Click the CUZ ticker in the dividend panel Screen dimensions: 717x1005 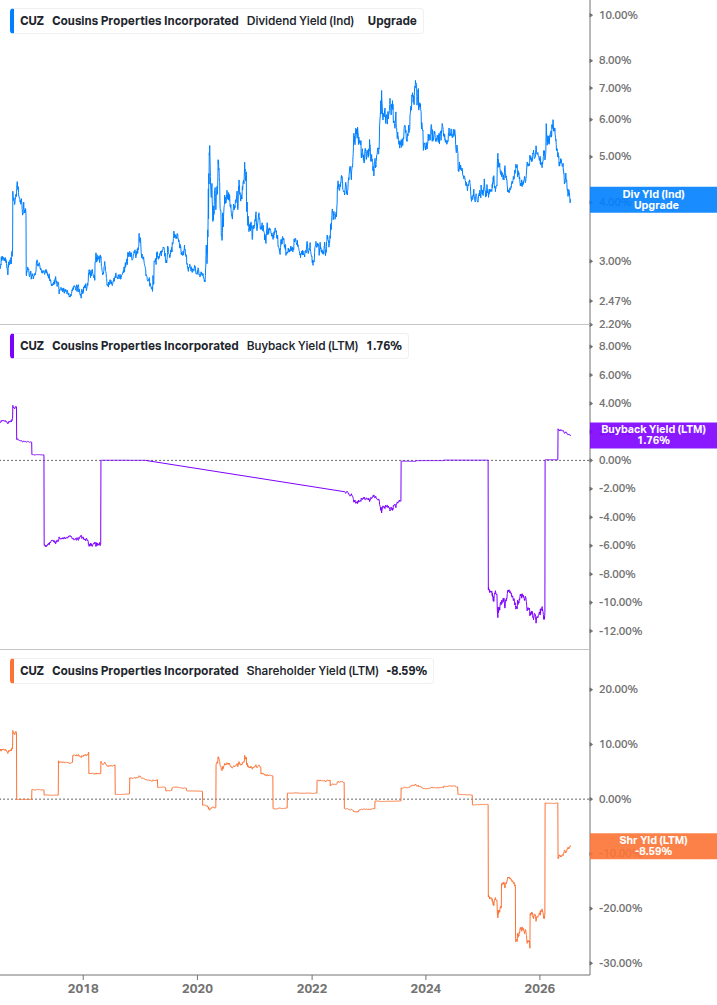(x=32, y=21)
